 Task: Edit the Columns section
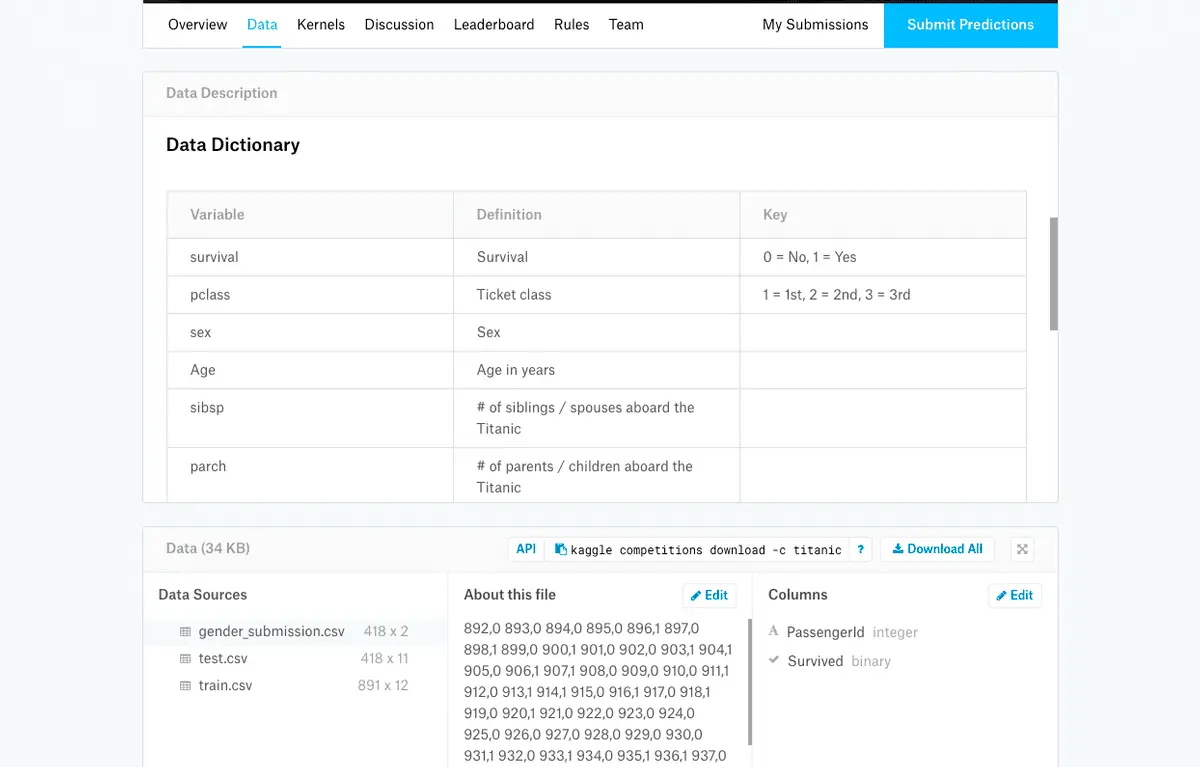(x=1015, y=595)
